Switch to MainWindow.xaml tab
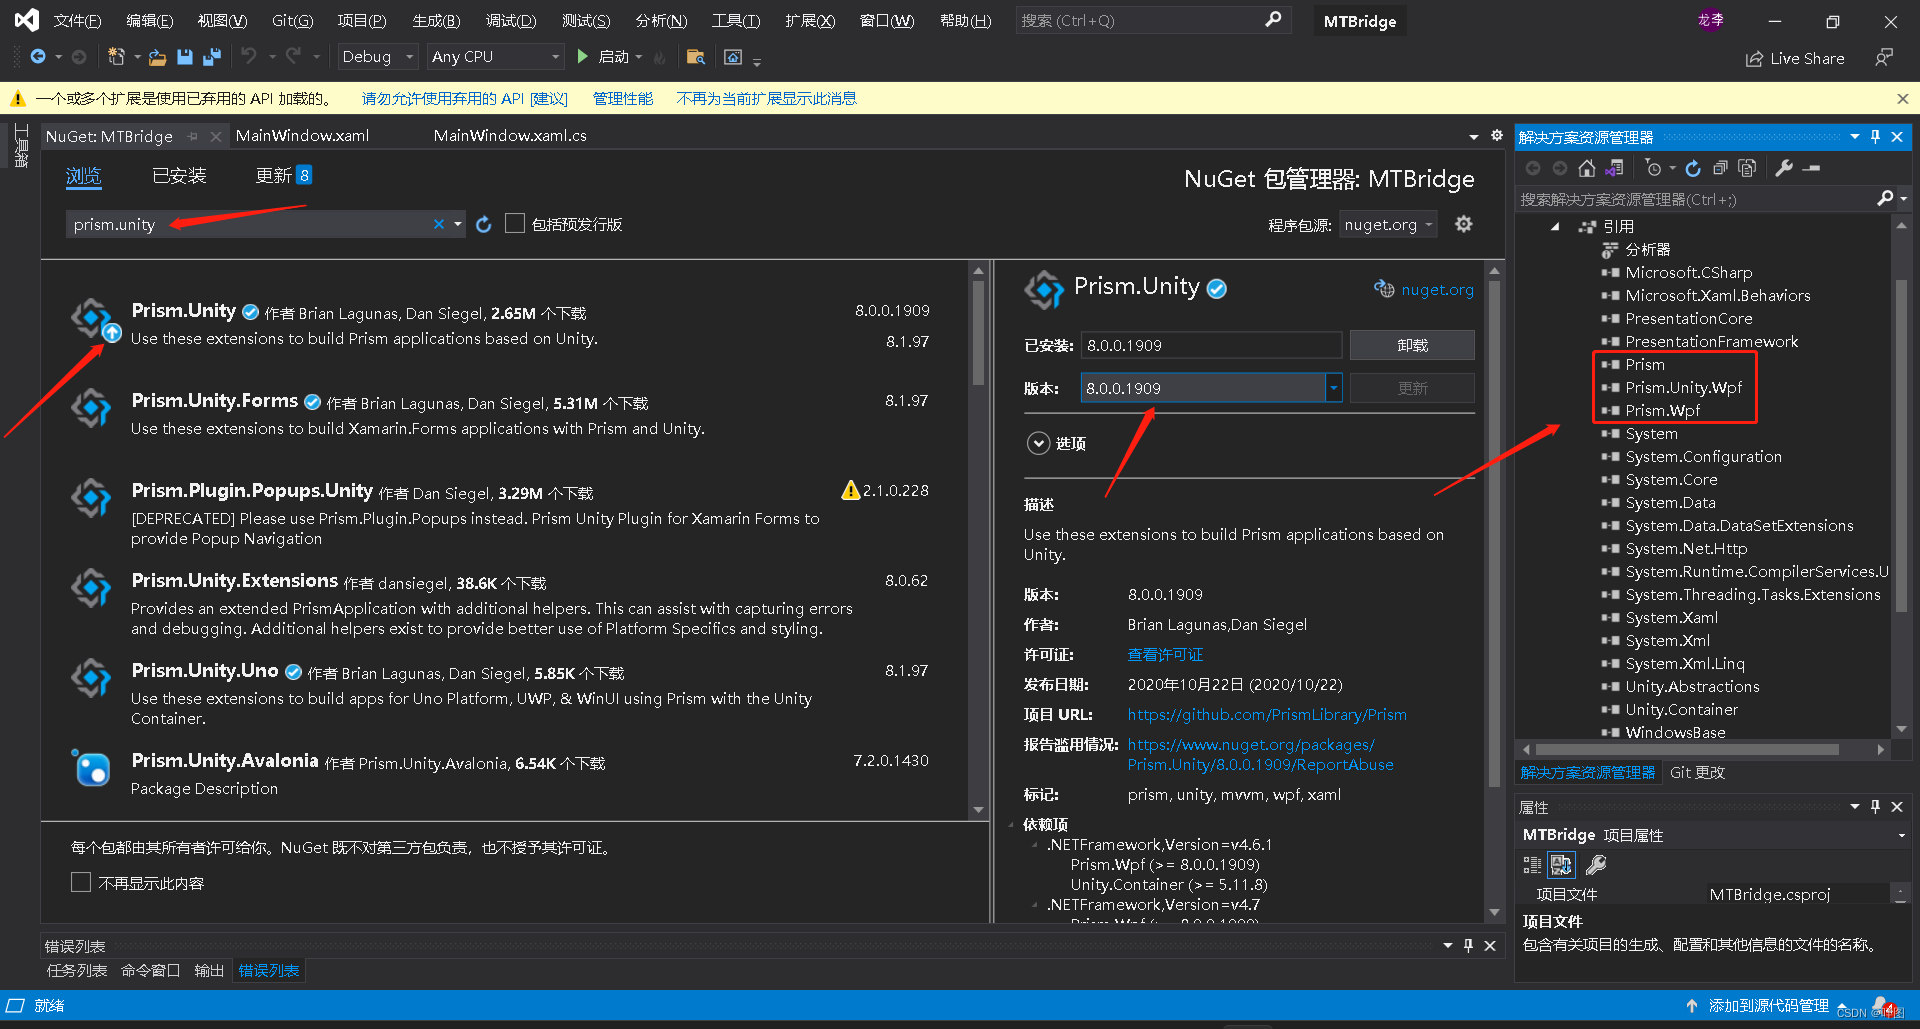 click(x=302, y=136)
